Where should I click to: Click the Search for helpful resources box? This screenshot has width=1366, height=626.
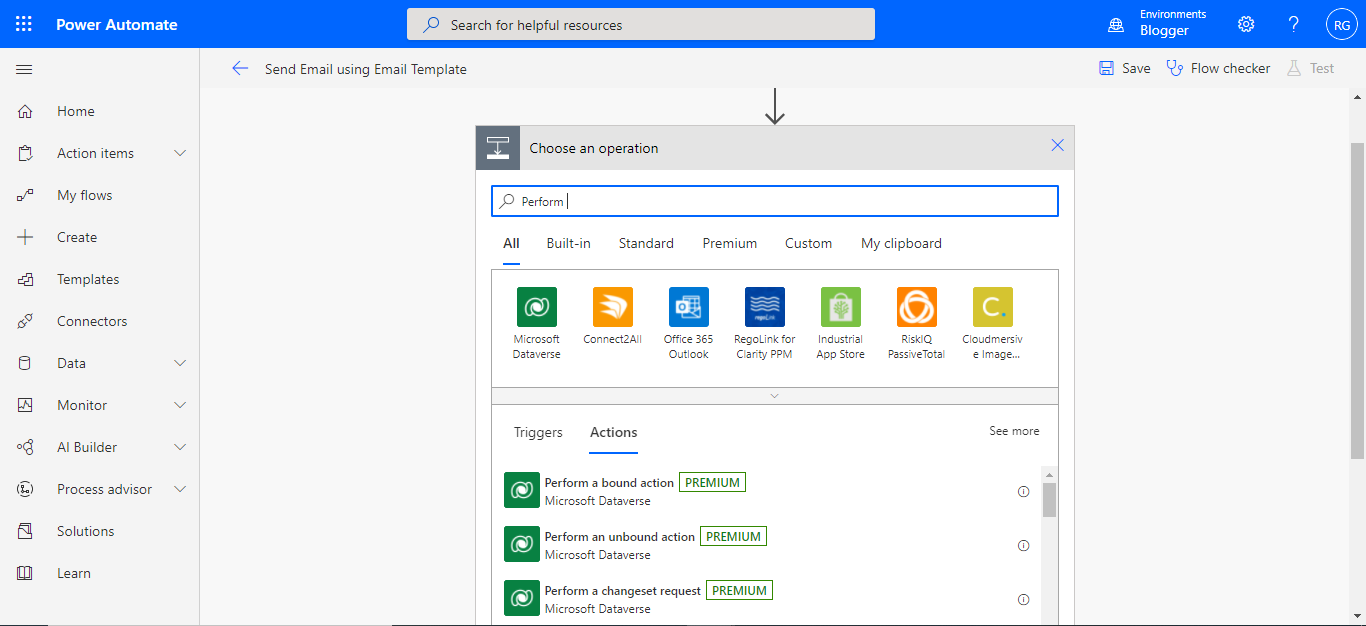coord(641,24)
